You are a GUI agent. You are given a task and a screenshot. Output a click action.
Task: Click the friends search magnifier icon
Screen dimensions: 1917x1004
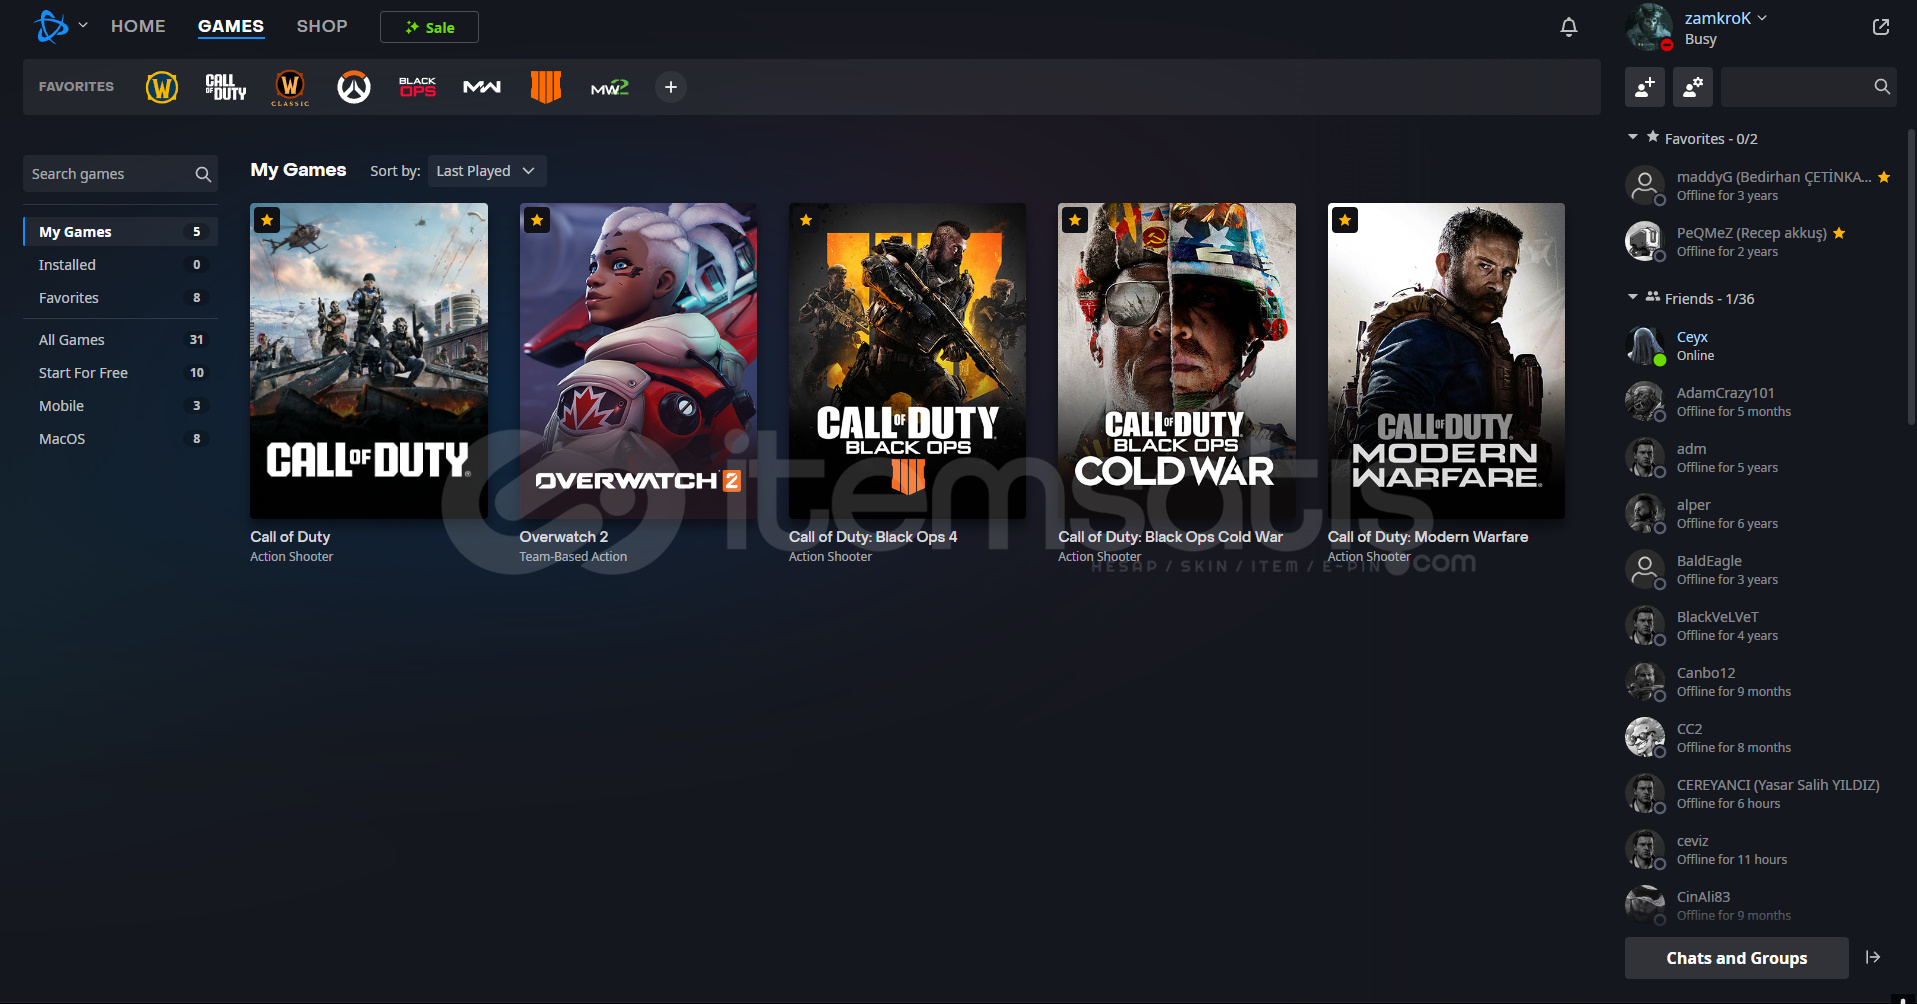tap(1882, 87)
